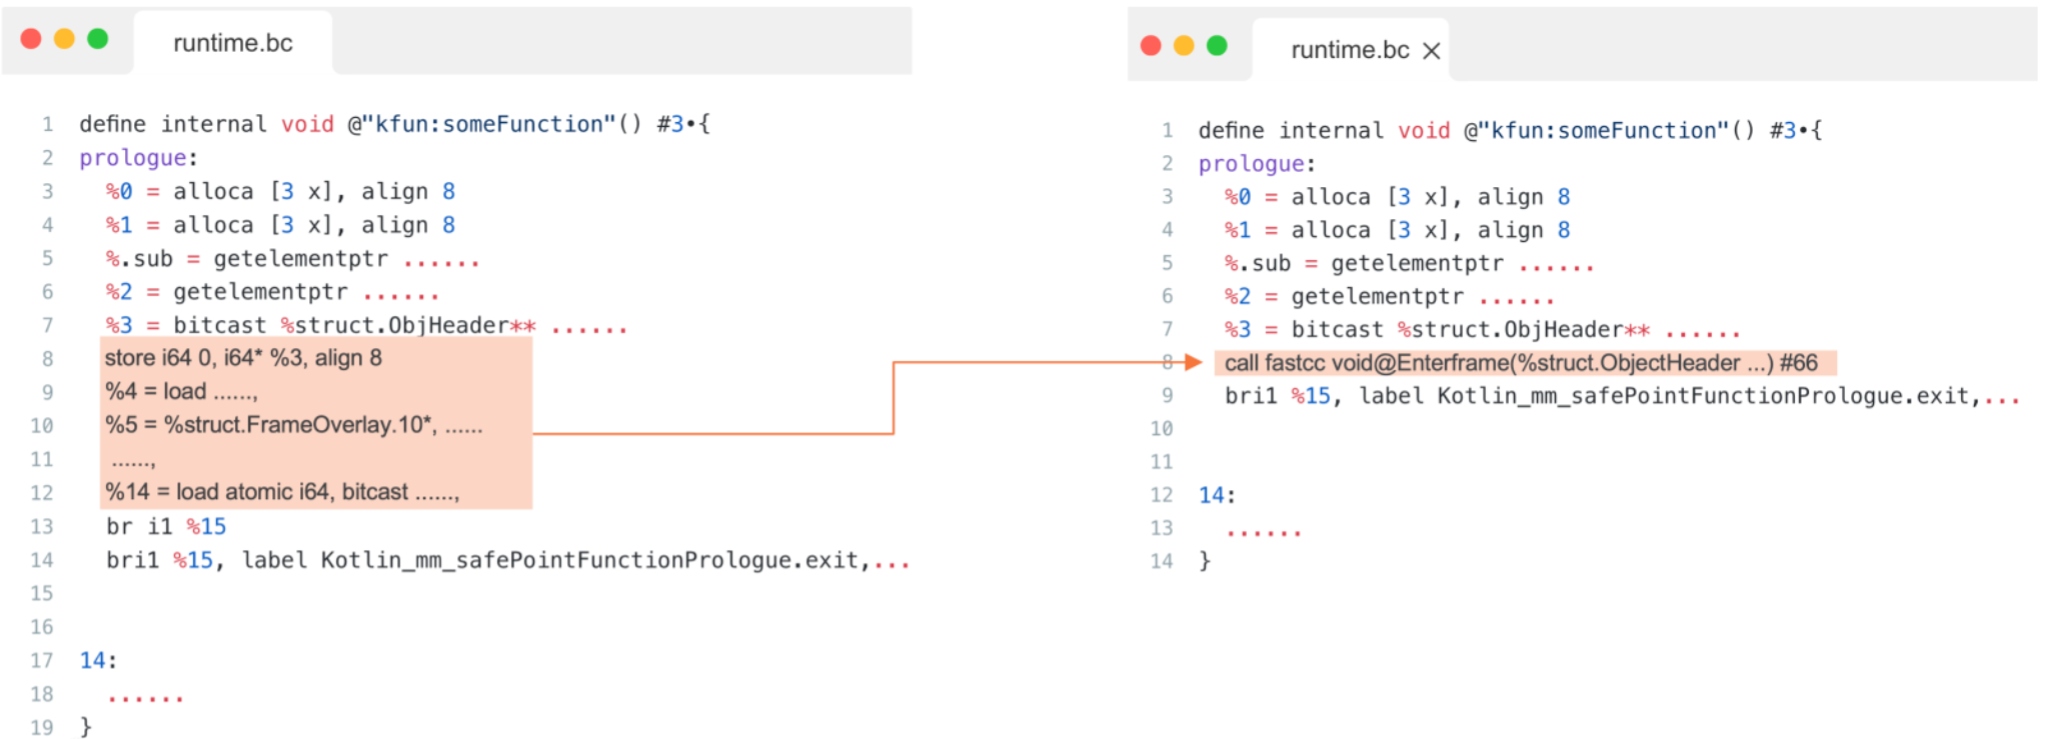Click line number 8 in left editor
The image size is (2045, 739).
coord(47,359)
